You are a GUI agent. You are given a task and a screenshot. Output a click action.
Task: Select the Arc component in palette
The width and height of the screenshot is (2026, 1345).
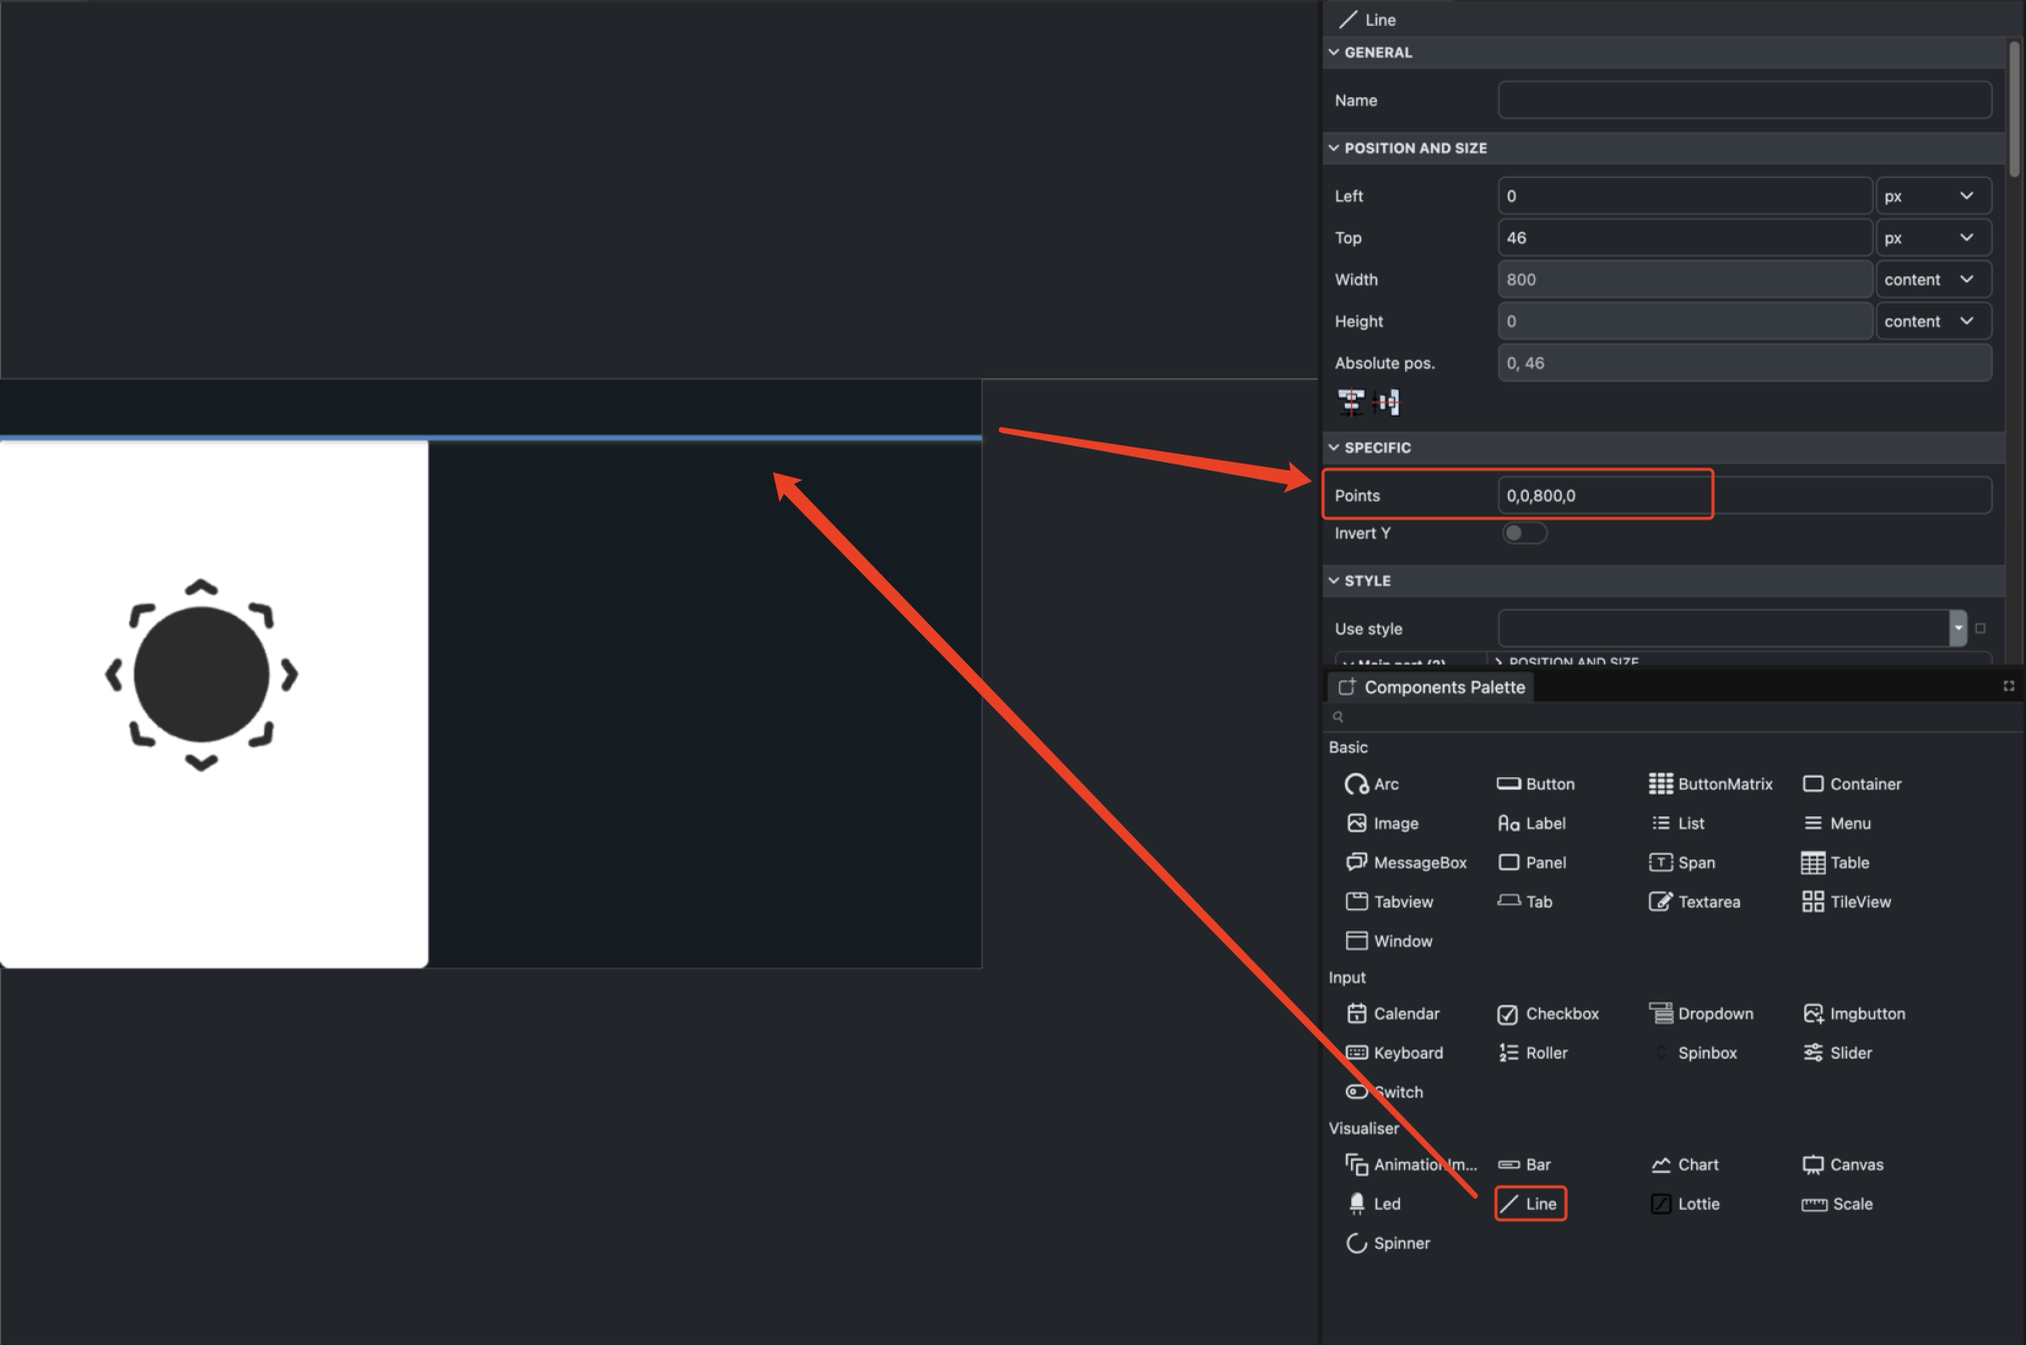1372,784
